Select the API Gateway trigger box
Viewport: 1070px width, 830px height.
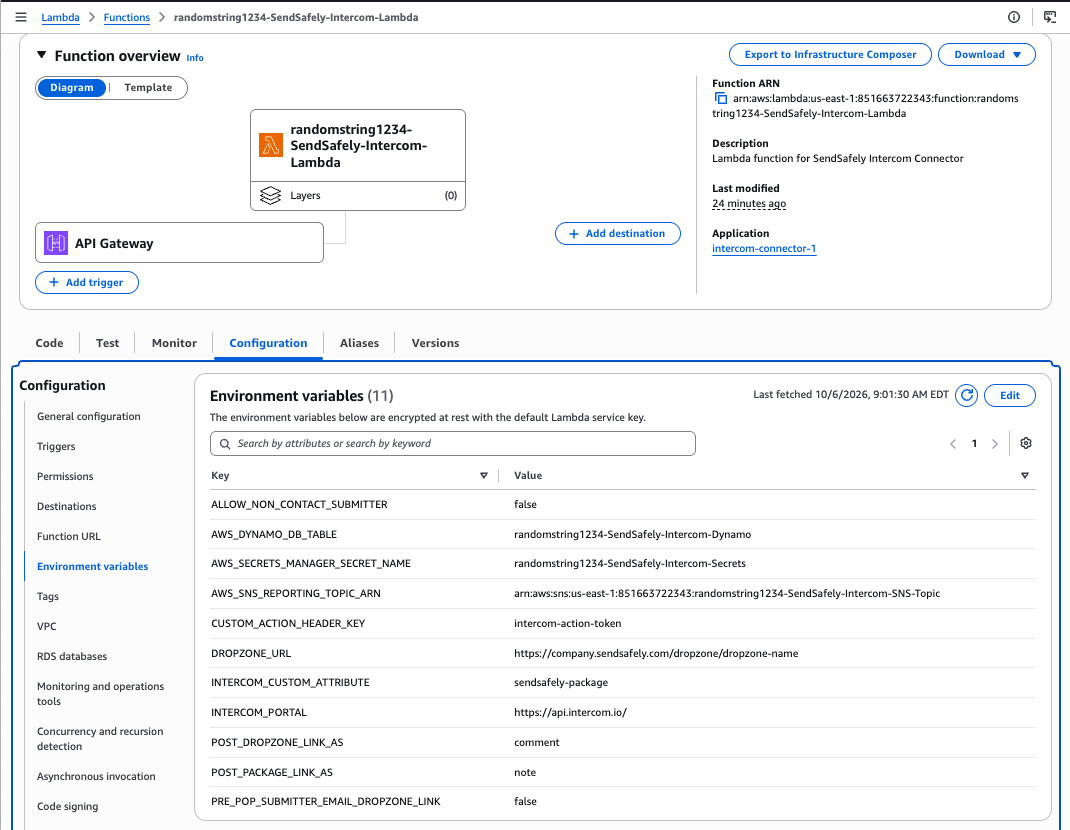pyautogui.click(x=179, y=242)
